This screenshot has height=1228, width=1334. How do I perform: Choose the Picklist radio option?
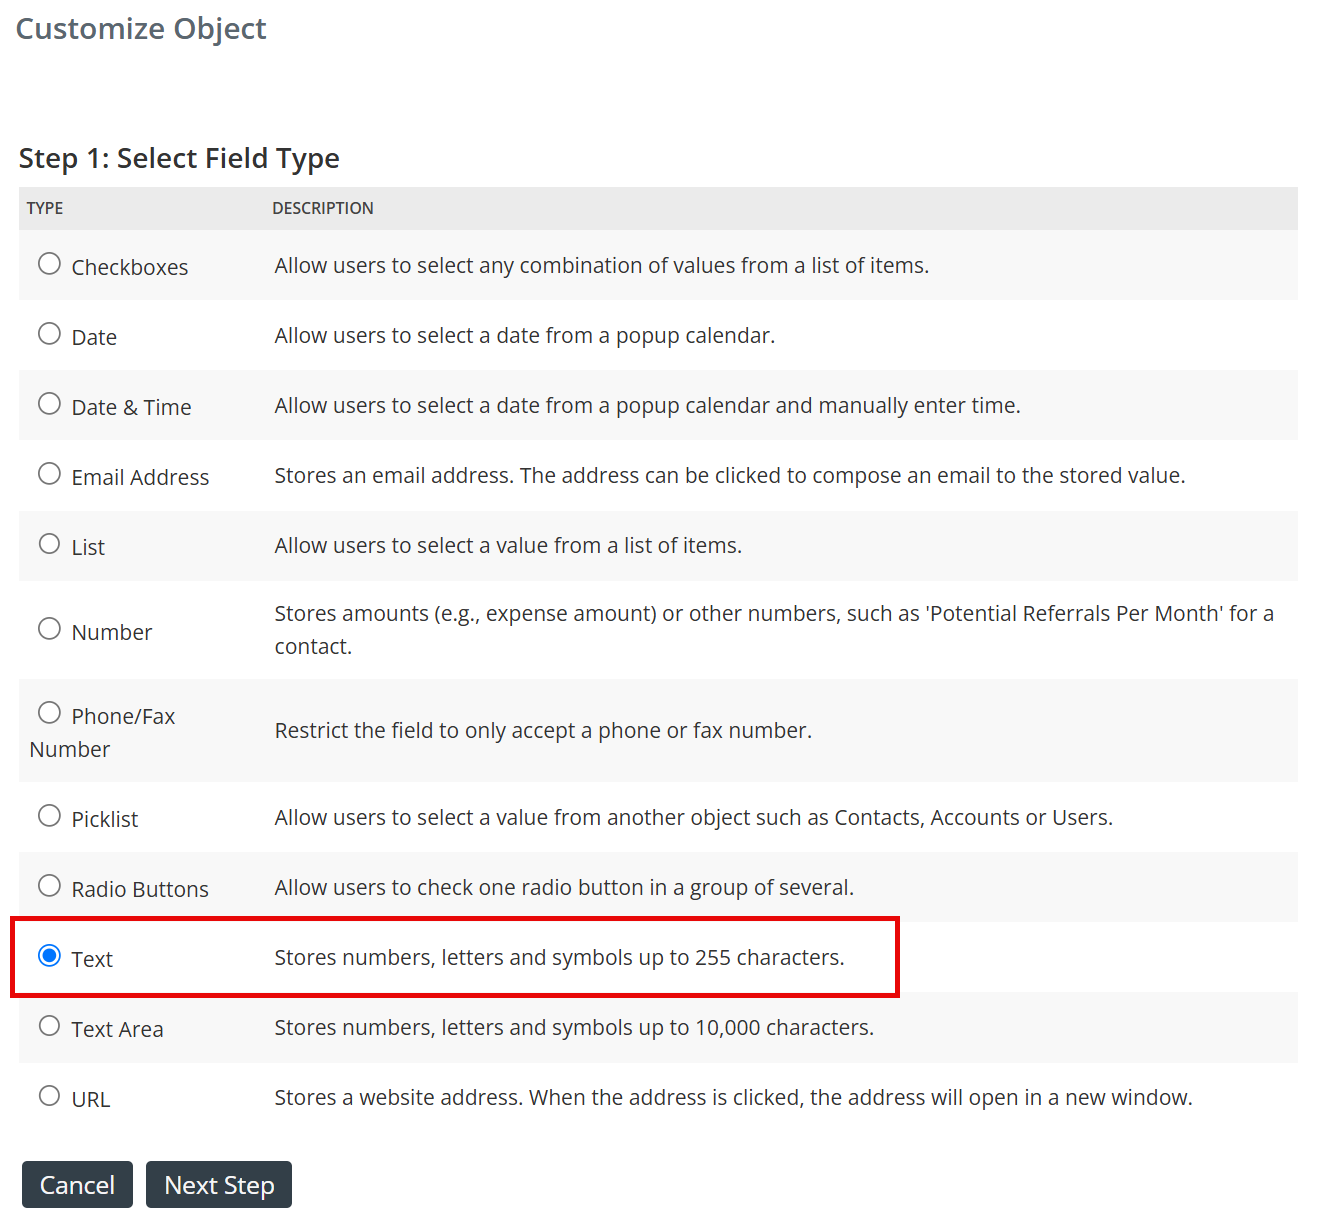pyautogui.click(x=49, y=815)
